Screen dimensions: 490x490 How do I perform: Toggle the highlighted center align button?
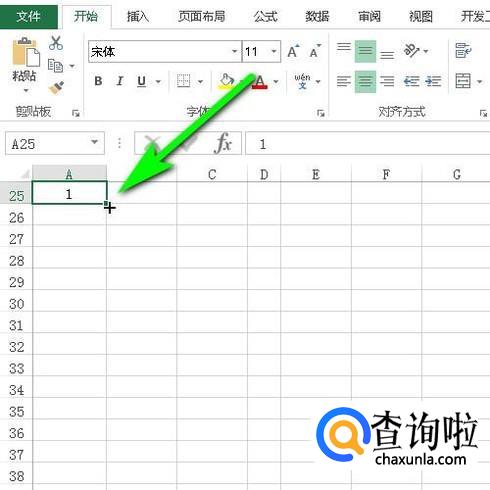[x=365, y=81]
